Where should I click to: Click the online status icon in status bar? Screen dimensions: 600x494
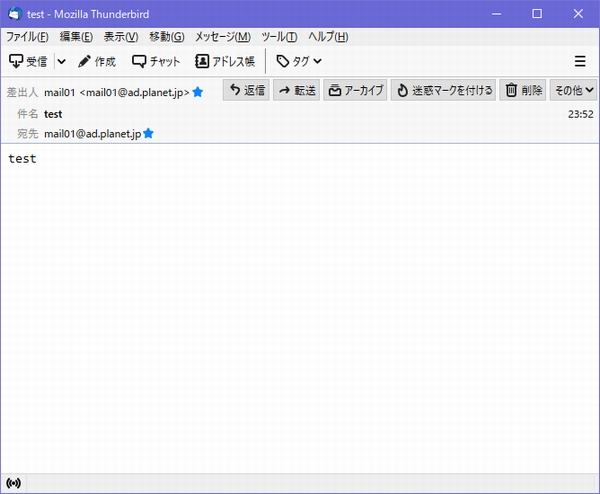coord(13,483)
